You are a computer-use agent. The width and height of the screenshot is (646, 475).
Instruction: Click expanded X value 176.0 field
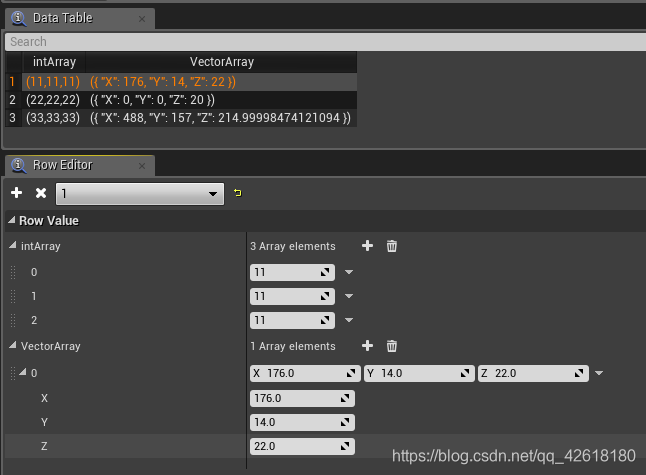click(x=302, y=398)
